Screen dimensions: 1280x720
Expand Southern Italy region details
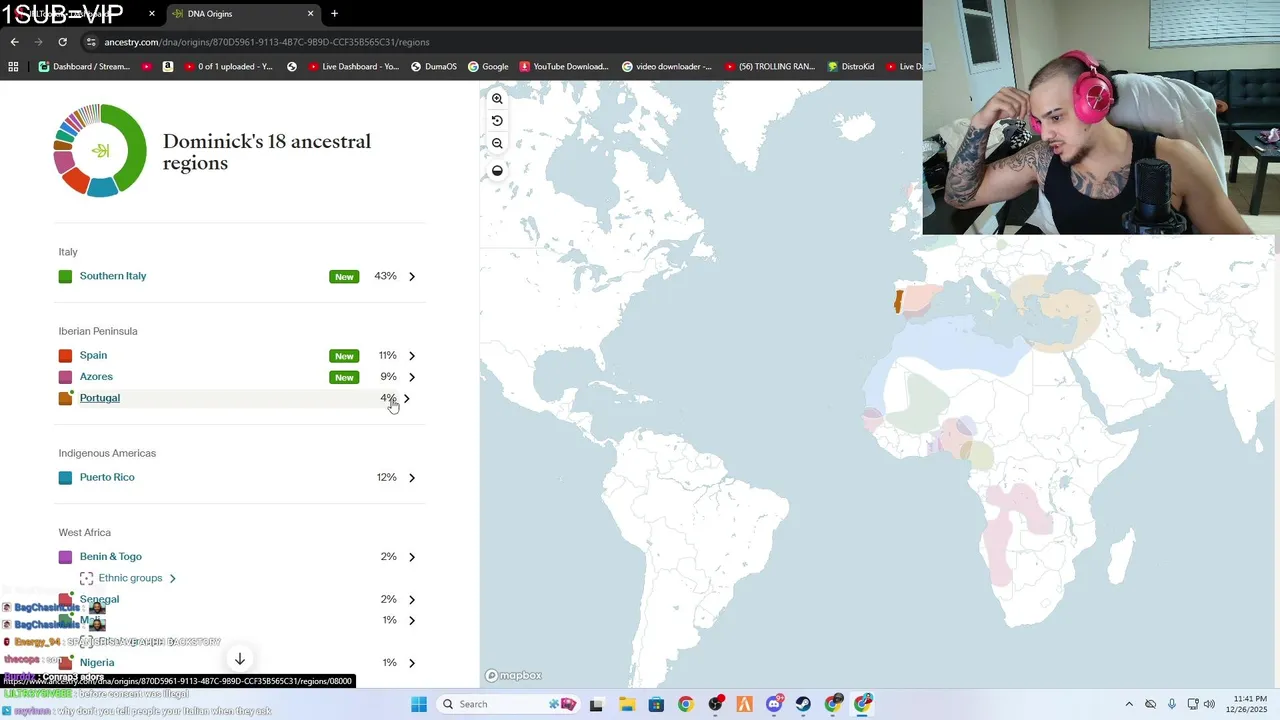tap(411, 276)
